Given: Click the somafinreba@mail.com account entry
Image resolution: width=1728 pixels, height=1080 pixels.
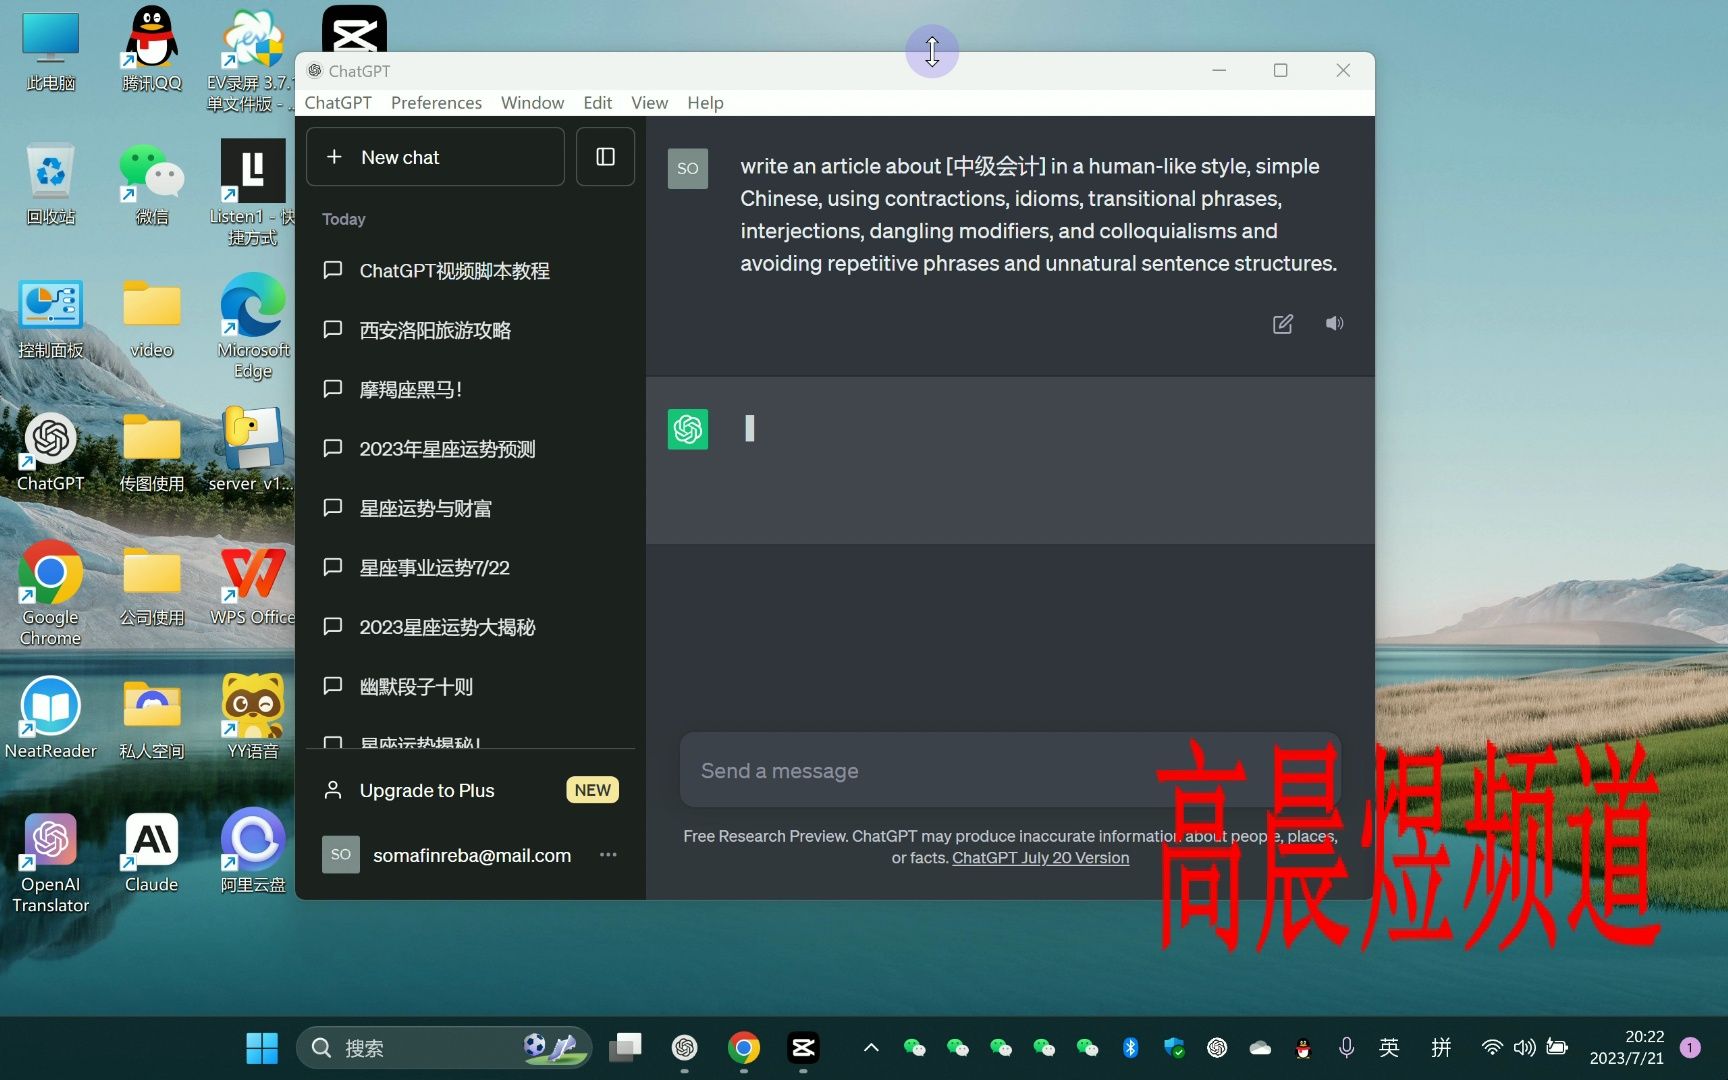Looking at the screenshot, I should (x=470, y=855).
